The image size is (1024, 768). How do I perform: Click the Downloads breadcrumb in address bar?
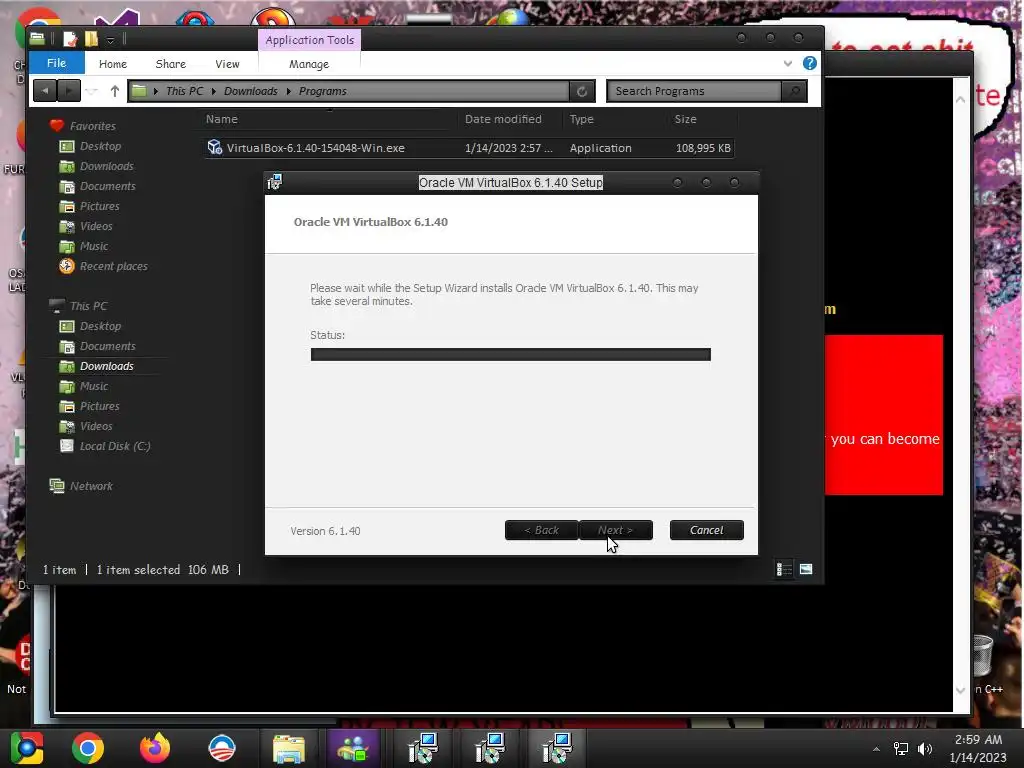pos(251,91)
